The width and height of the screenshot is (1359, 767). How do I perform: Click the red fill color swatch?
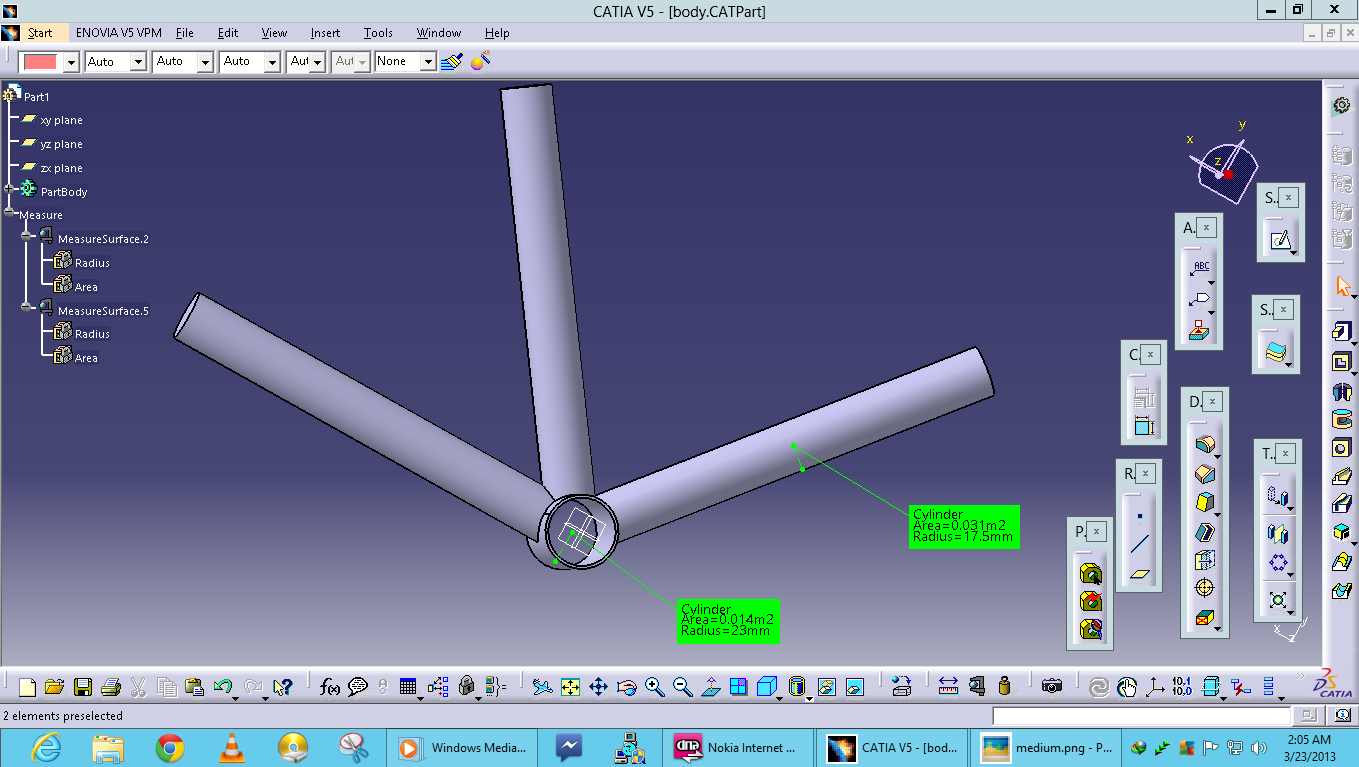(x=40, y=62)
